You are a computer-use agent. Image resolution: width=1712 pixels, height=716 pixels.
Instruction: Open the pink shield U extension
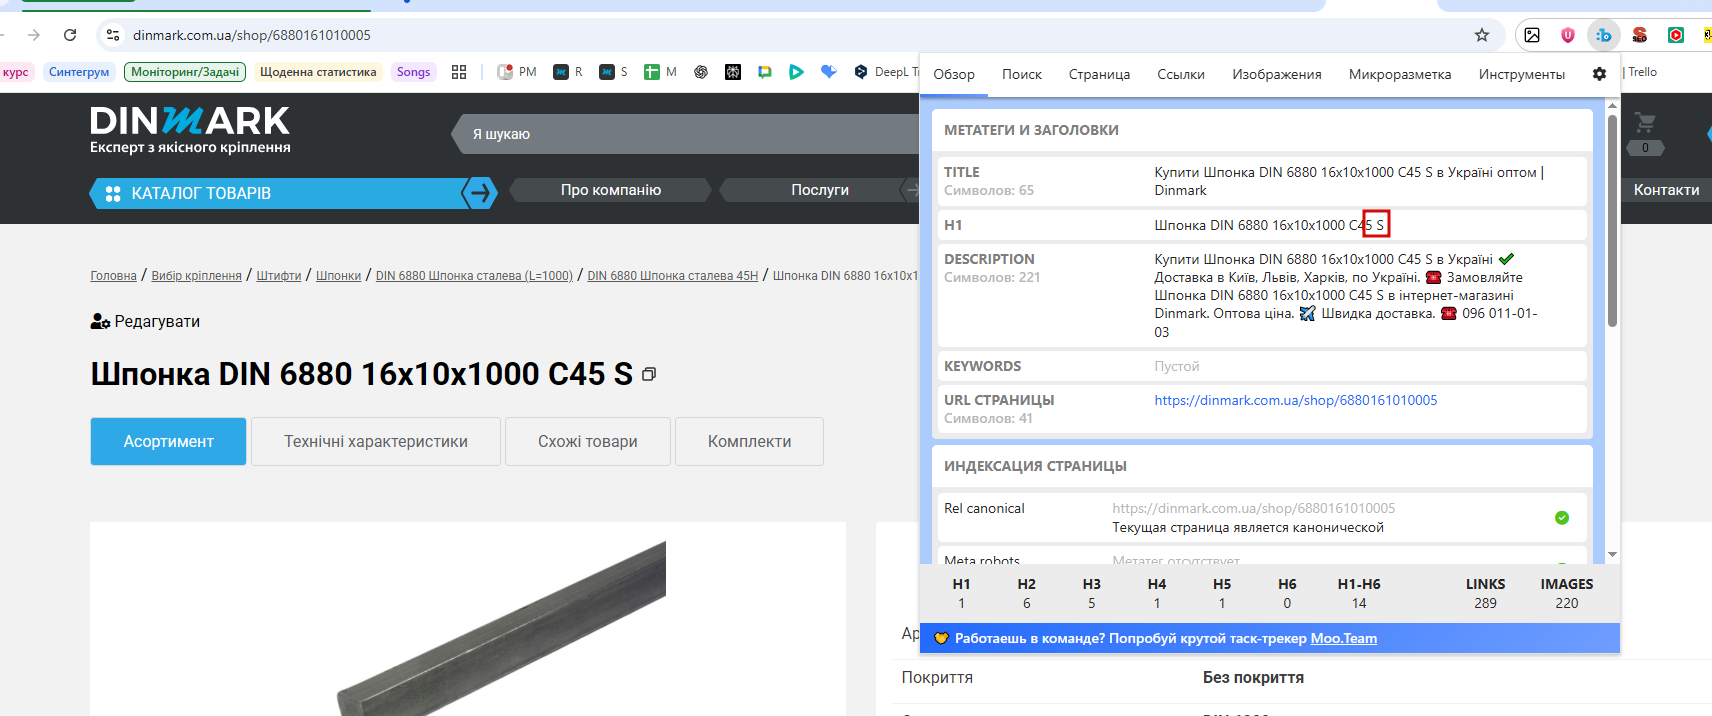pyautogui.click(x=1568, y=35)
